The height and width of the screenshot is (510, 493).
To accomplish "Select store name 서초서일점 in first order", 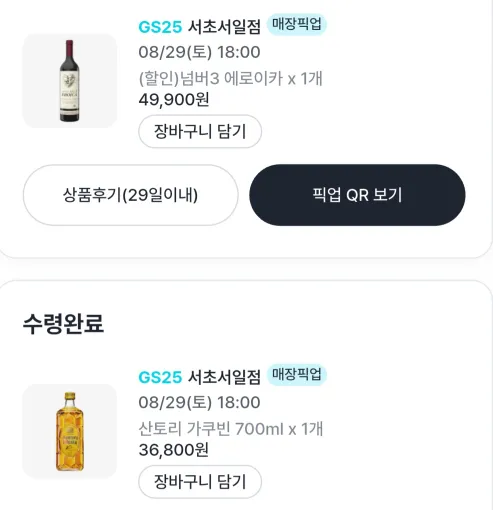I will [x=224, y=27].
